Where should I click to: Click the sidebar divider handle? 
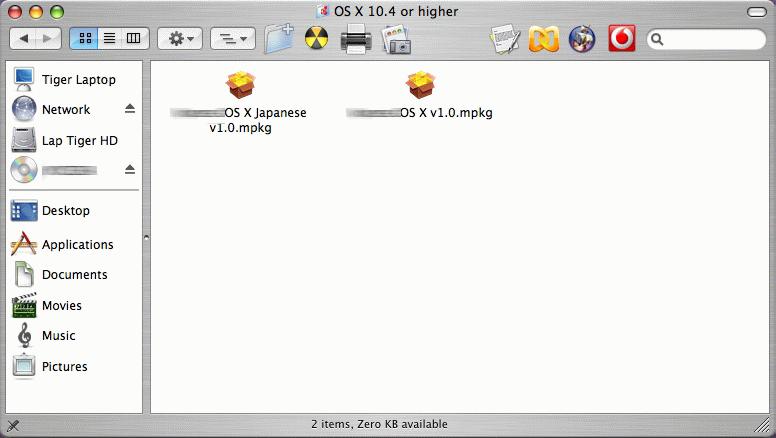tap(146, 238)
